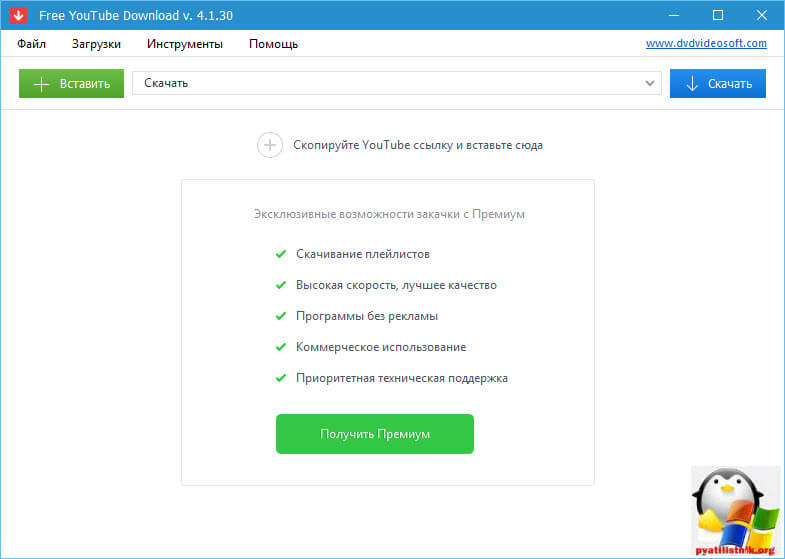The height and width of the screenshot is (559, 785).
Task: Open the Помощь menu
Action: (x=273, y=44)
